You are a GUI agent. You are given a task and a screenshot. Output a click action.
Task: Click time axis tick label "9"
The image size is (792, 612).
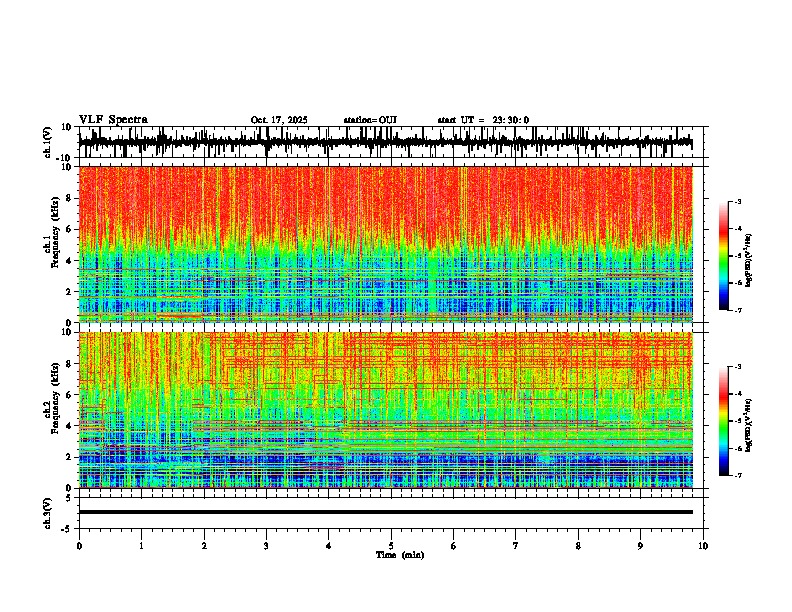point(640,546)
